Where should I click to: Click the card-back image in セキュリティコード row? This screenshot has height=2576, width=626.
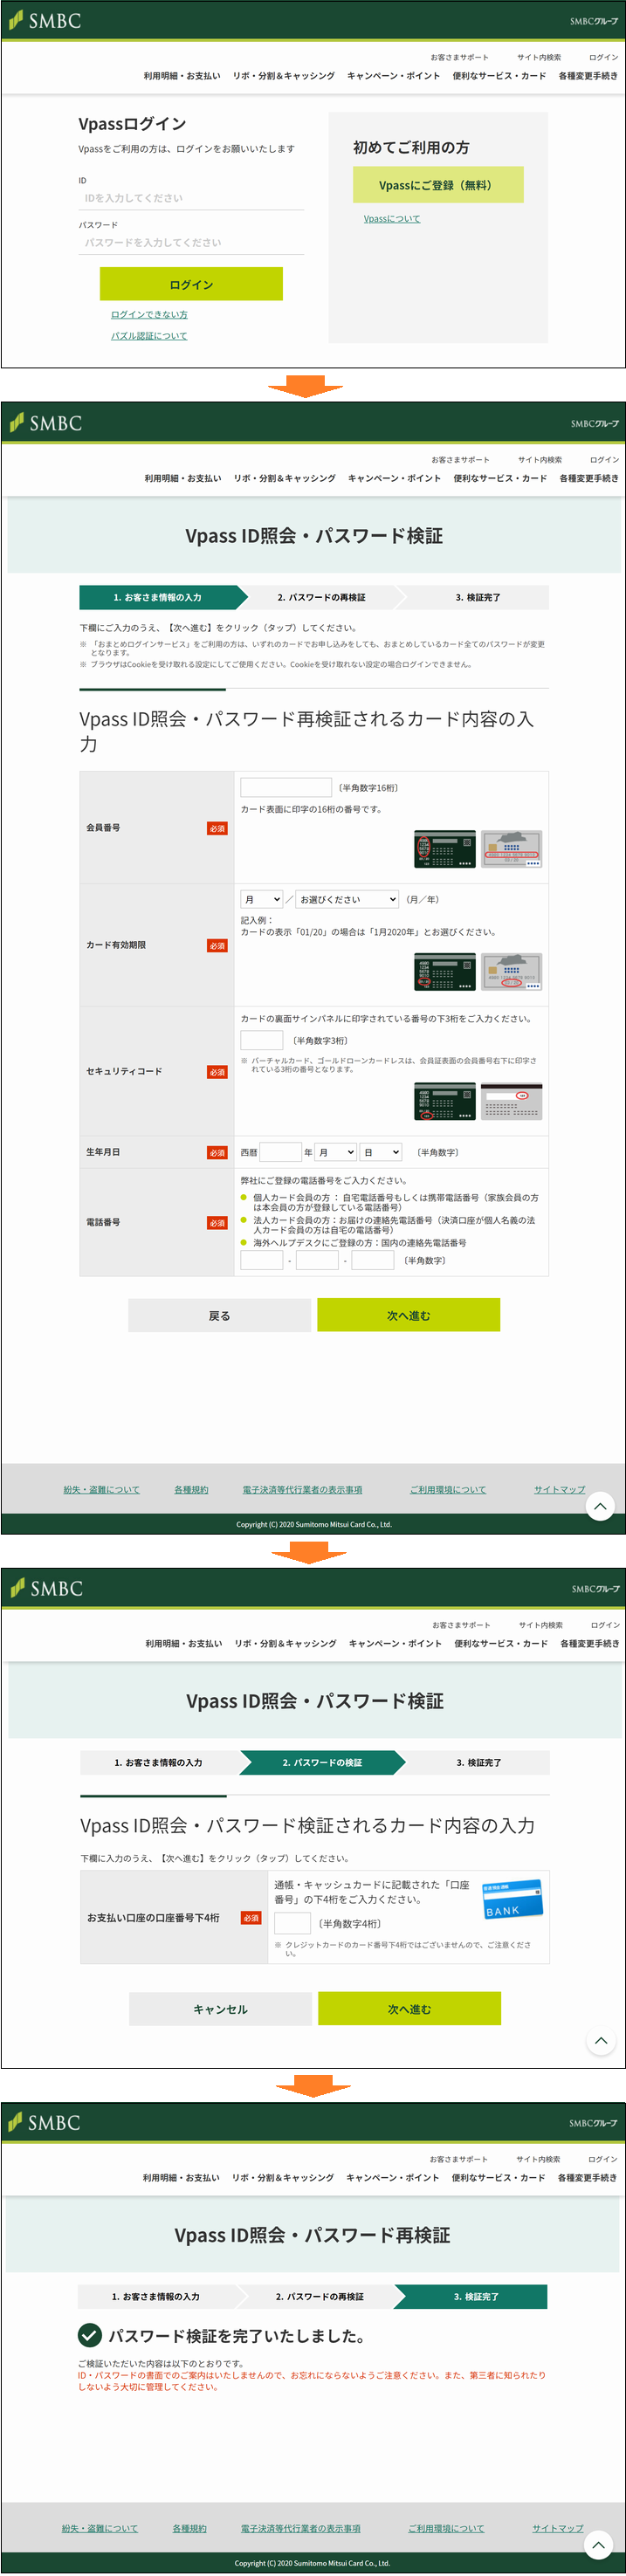click(511, 1100)
